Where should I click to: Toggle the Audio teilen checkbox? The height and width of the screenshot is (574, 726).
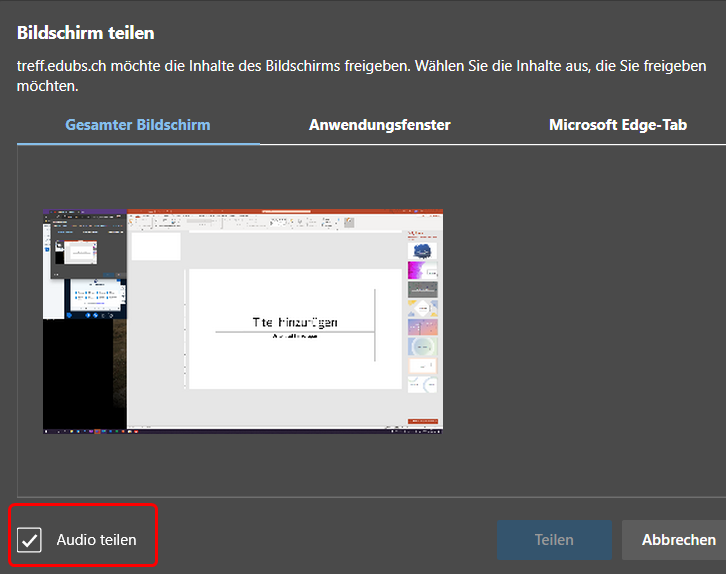(x=30, y=540)
